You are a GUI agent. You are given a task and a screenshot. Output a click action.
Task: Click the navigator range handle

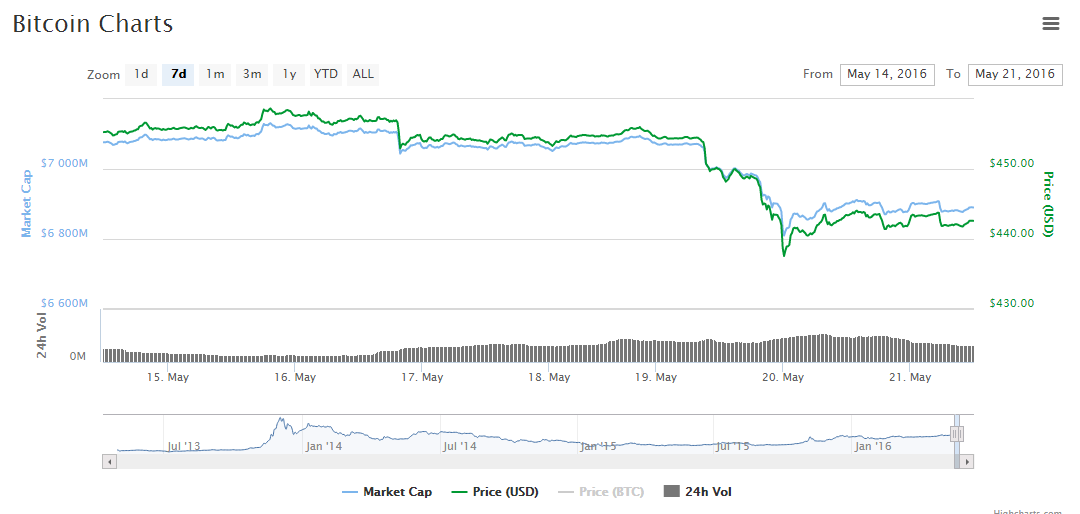[x=957, y=433]
